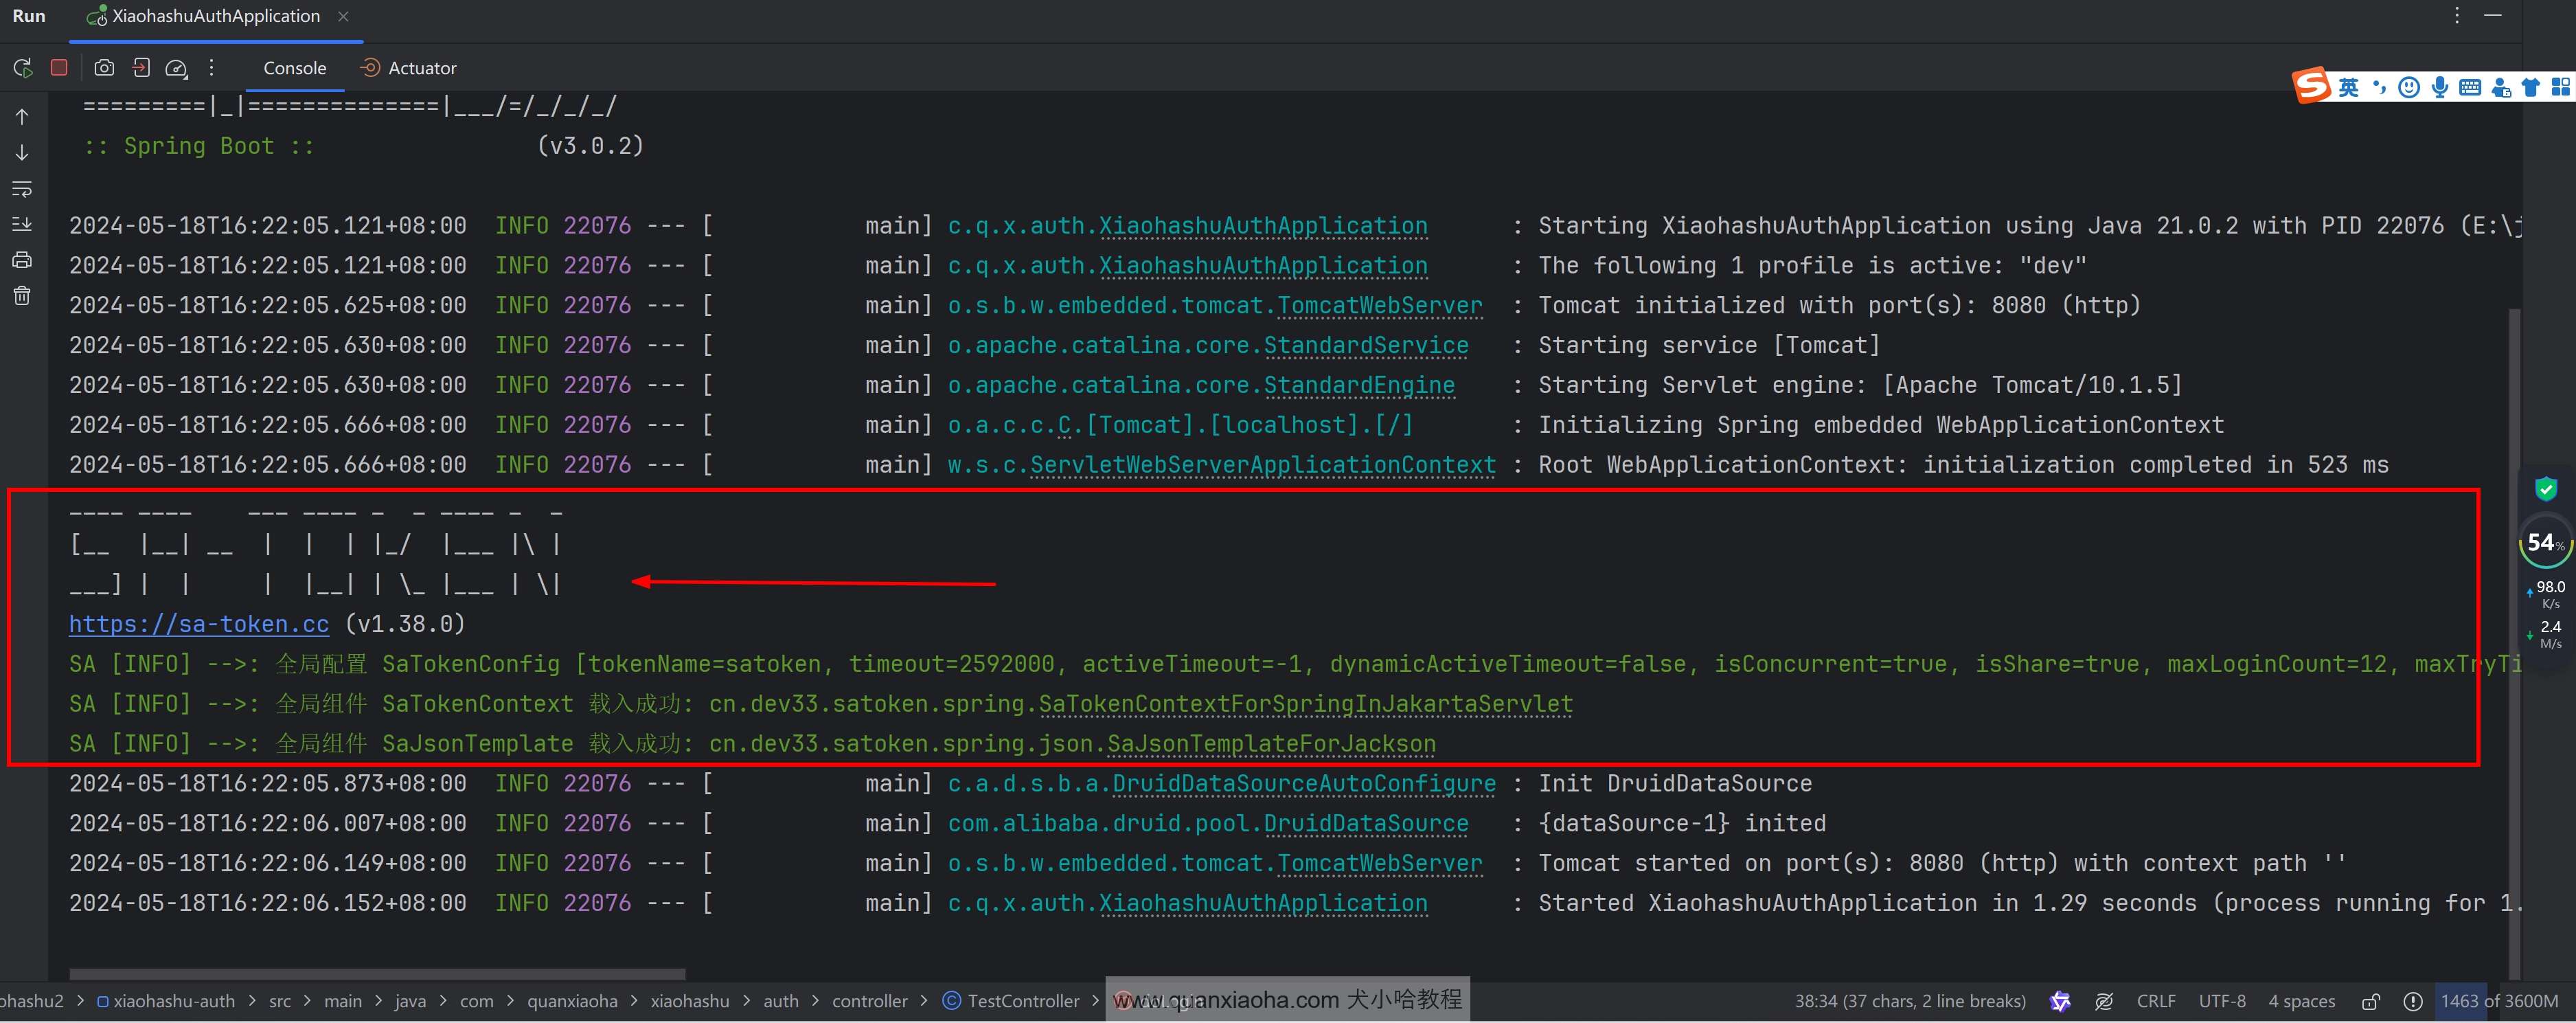Stop the running application
Screen dimensions: 2576x1023
click(x=59, y=68)
